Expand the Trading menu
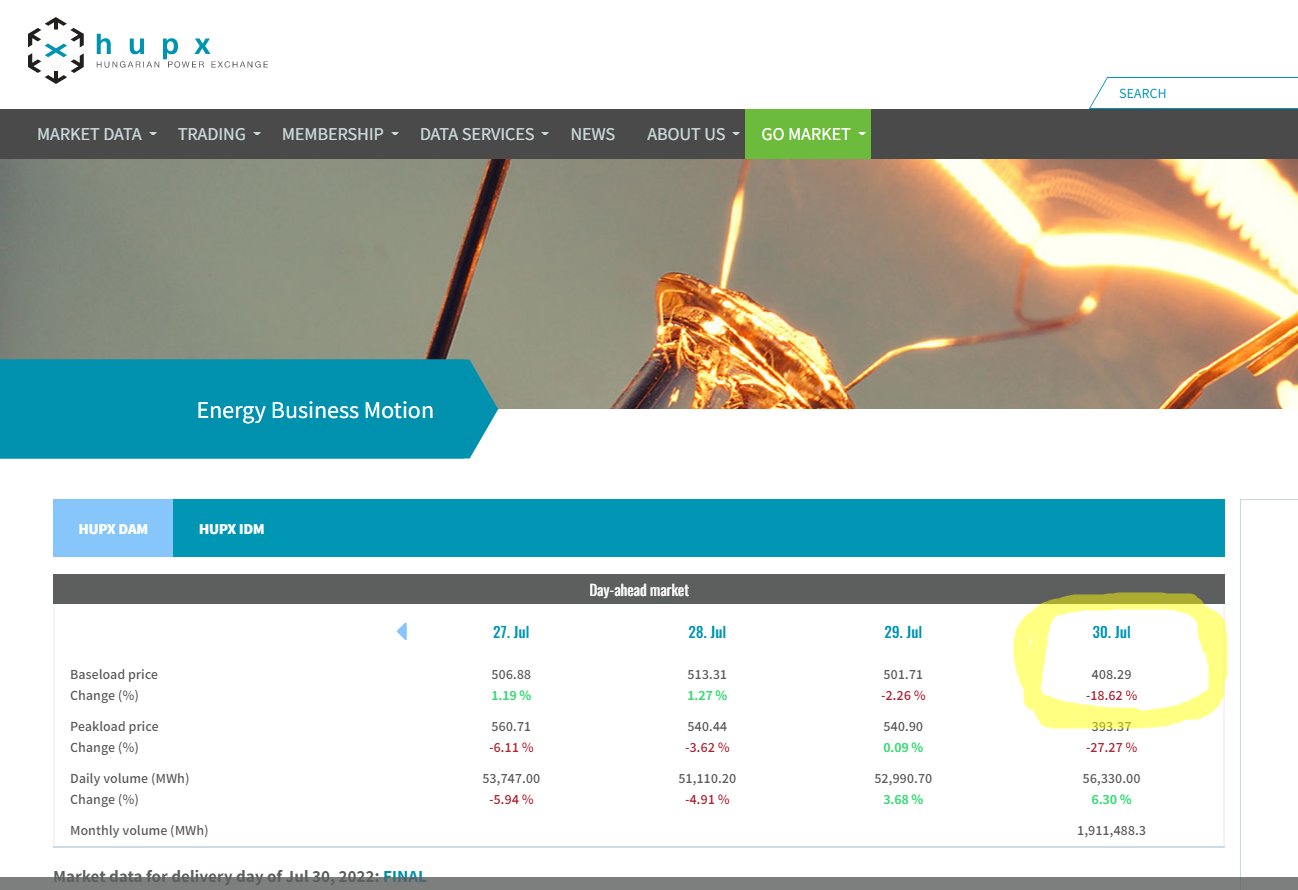 [218, 134]
